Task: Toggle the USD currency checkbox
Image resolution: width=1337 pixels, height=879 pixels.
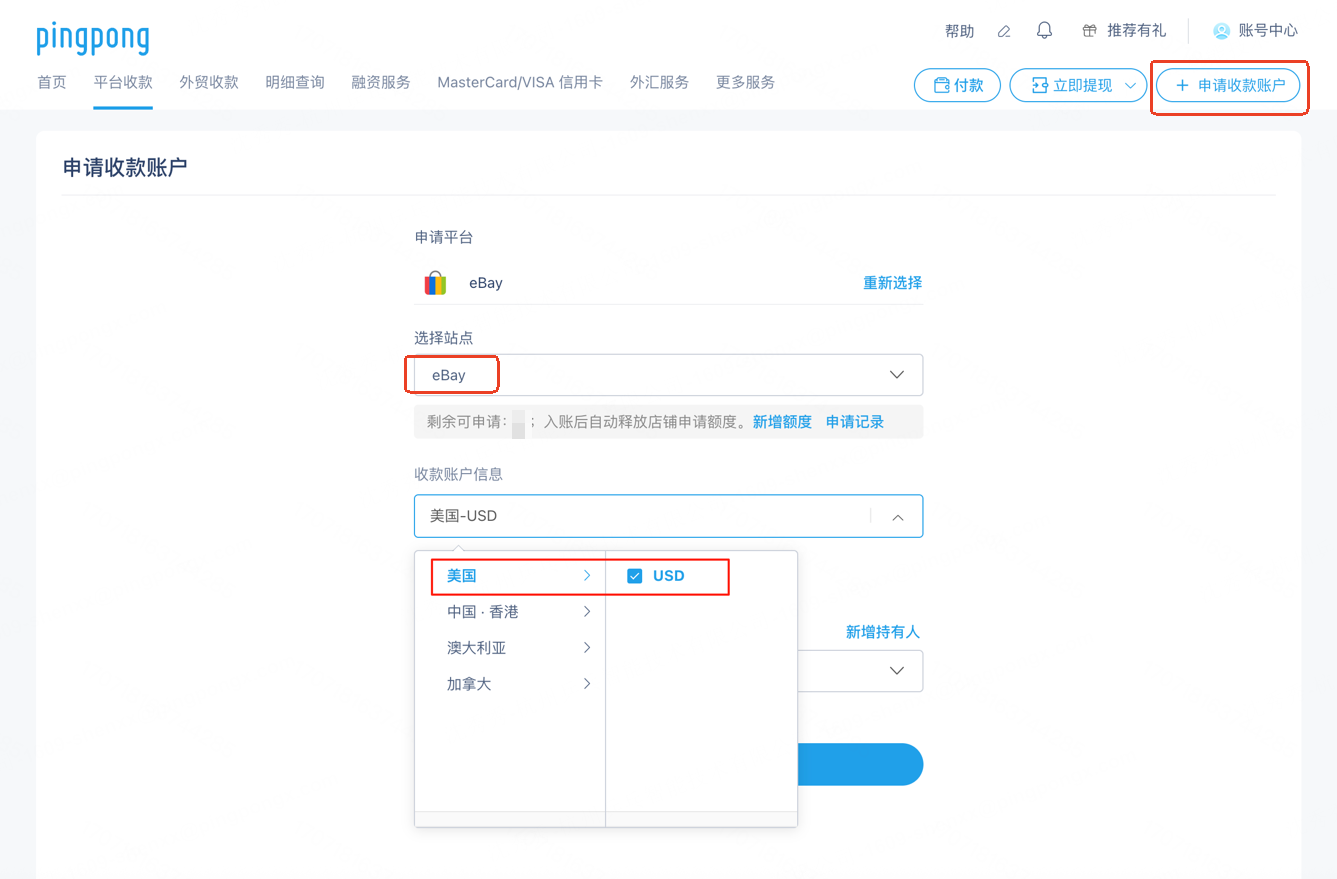Action: pyautogui.click(x=634, y=576)
